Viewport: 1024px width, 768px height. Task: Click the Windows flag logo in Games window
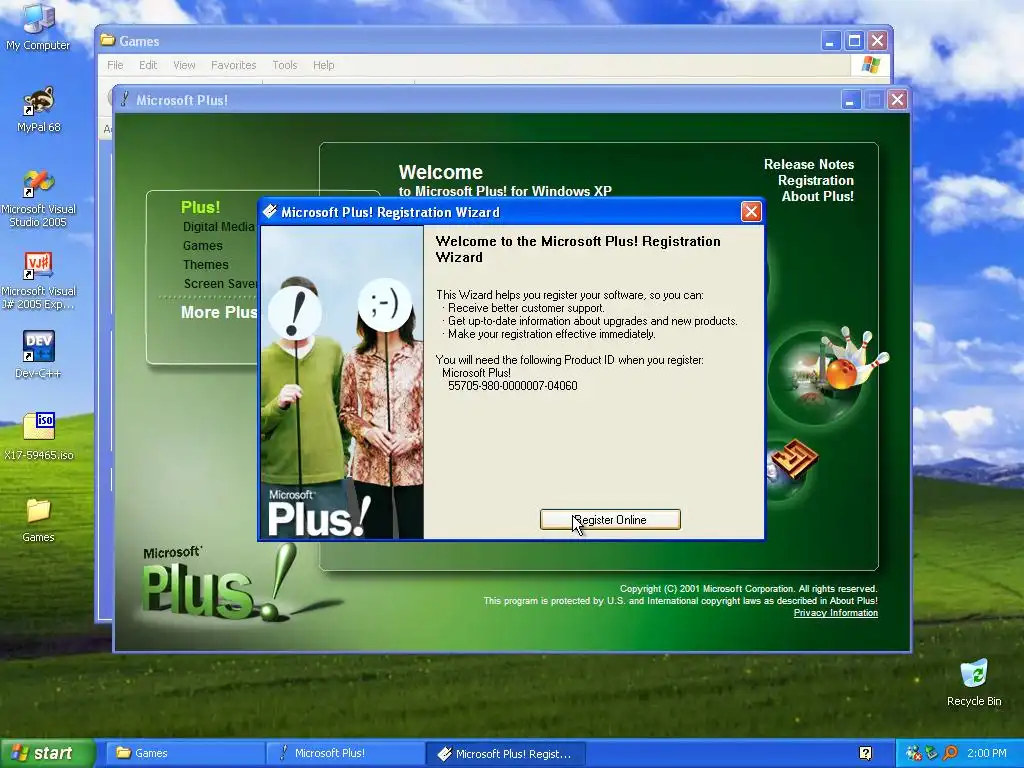870,65
